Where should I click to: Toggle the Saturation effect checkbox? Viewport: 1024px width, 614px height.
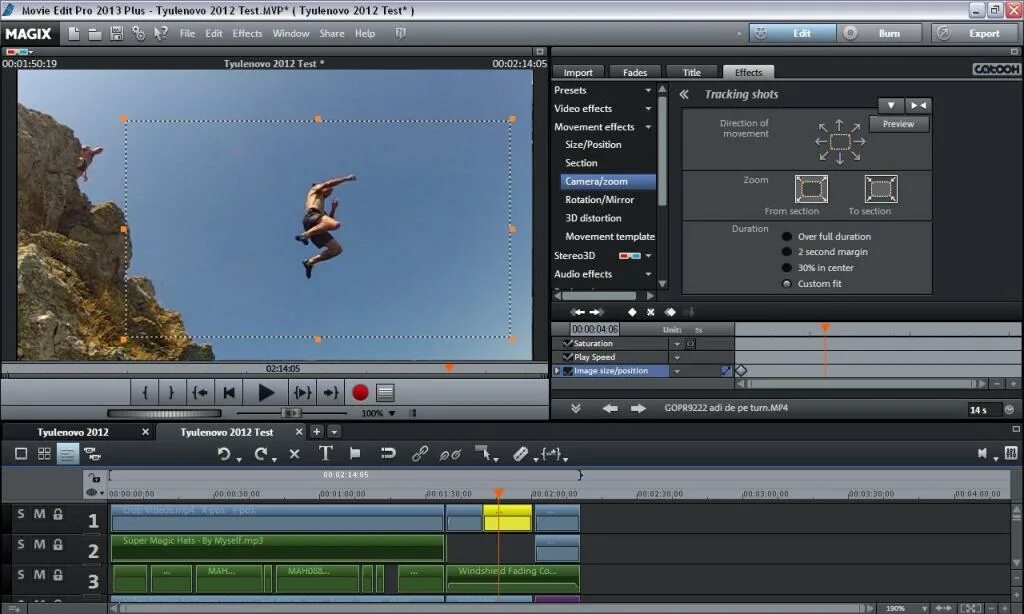[568, 343]
